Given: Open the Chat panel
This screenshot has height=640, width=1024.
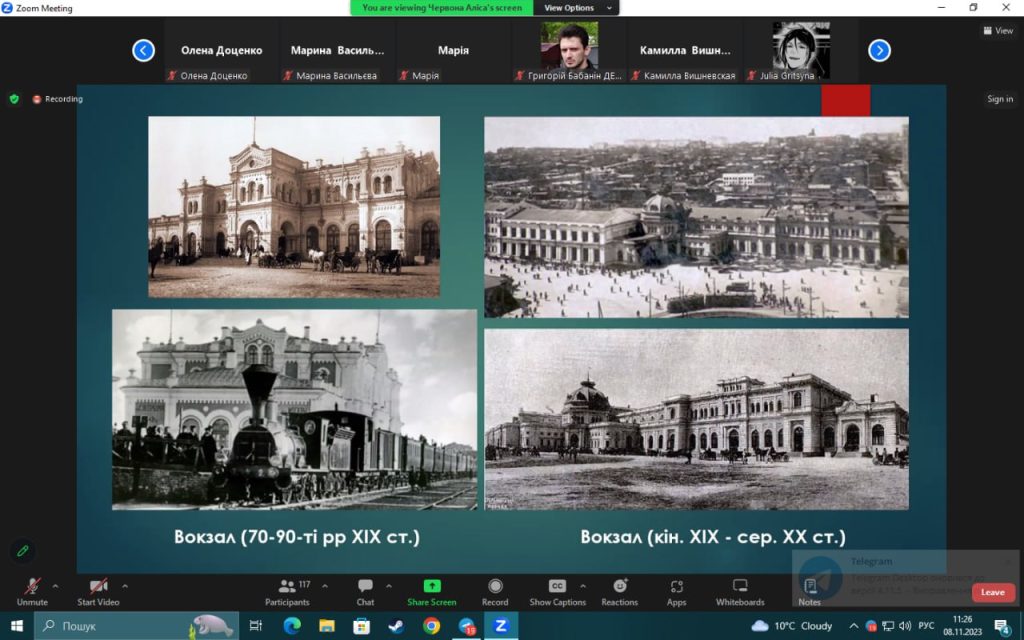Looking at the screenshot, I should pos(365,591).
